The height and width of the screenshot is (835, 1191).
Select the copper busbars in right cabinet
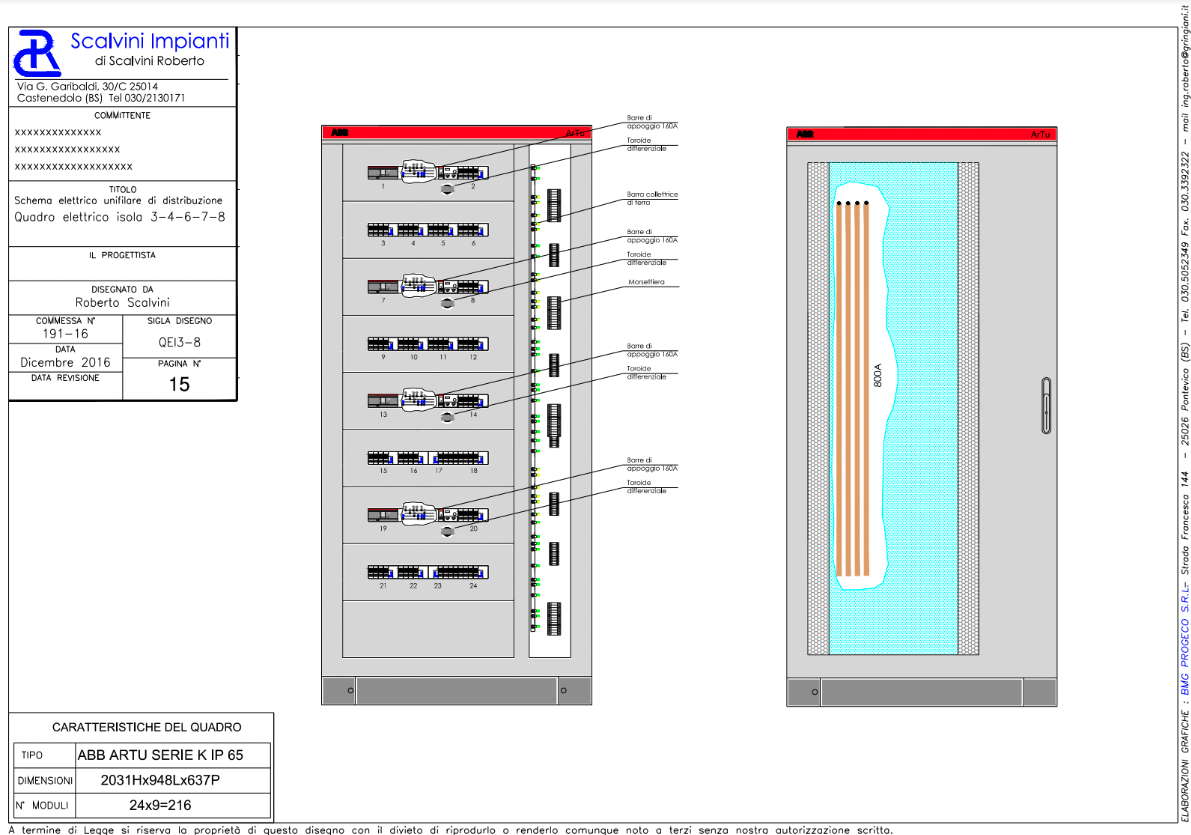(x=852, y=390)
